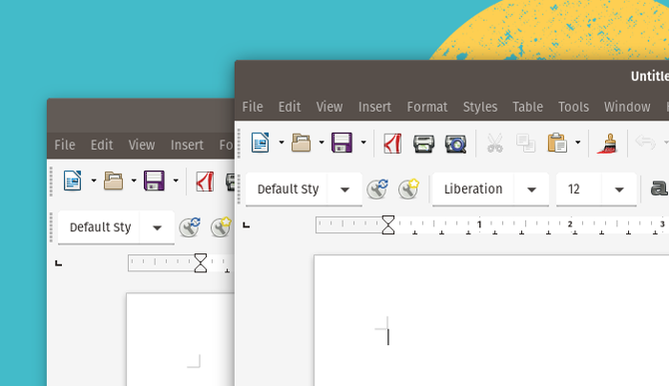Screen dimensions: 669x386
Task: Open File menu in back window
Action: (x=65, y=145)
